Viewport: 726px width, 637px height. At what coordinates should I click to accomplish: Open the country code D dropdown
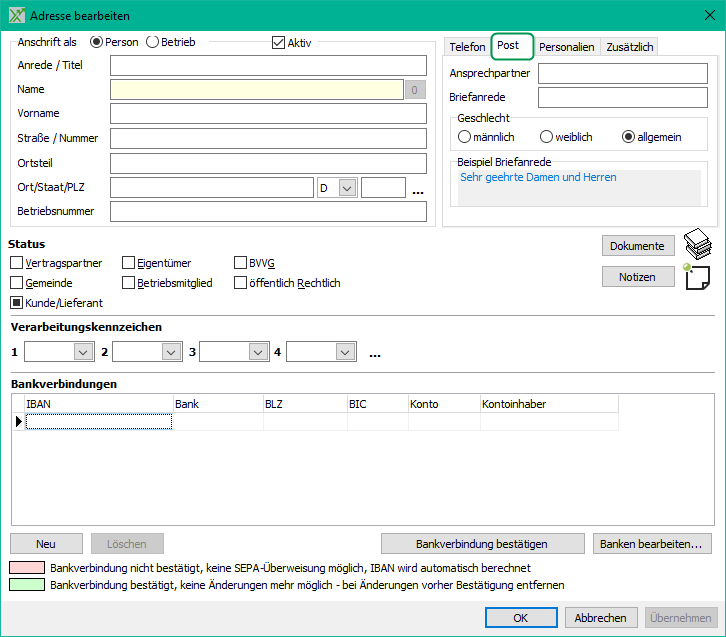click(347, 188)
